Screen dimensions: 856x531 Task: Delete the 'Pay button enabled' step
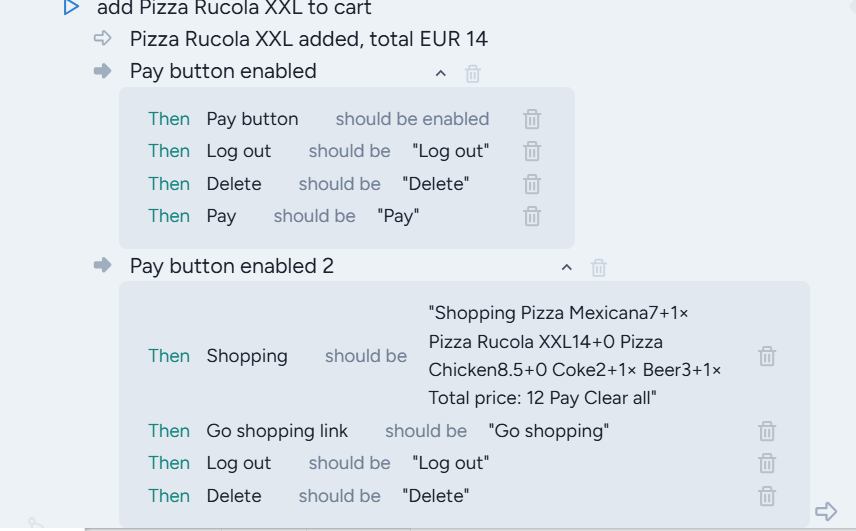tap(473, 73)
